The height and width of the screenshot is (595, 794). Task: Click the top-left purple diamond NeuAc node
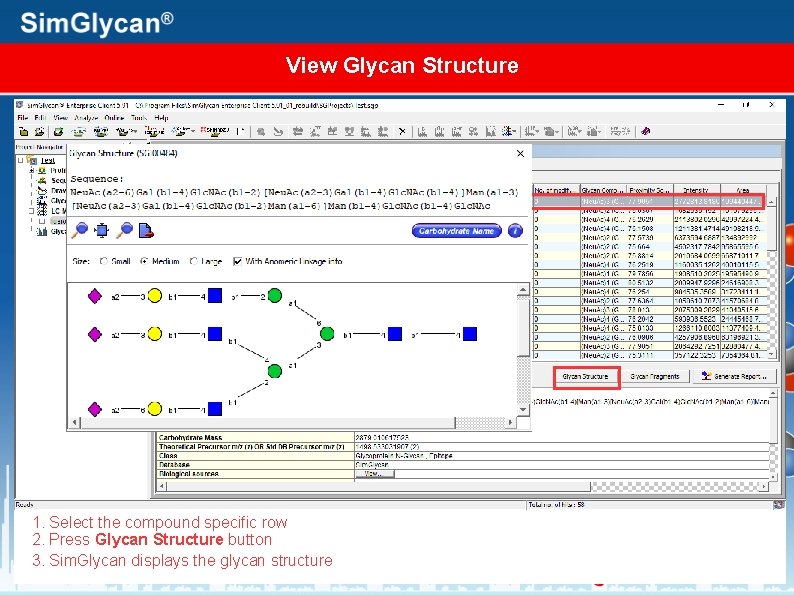click(95, 296)
